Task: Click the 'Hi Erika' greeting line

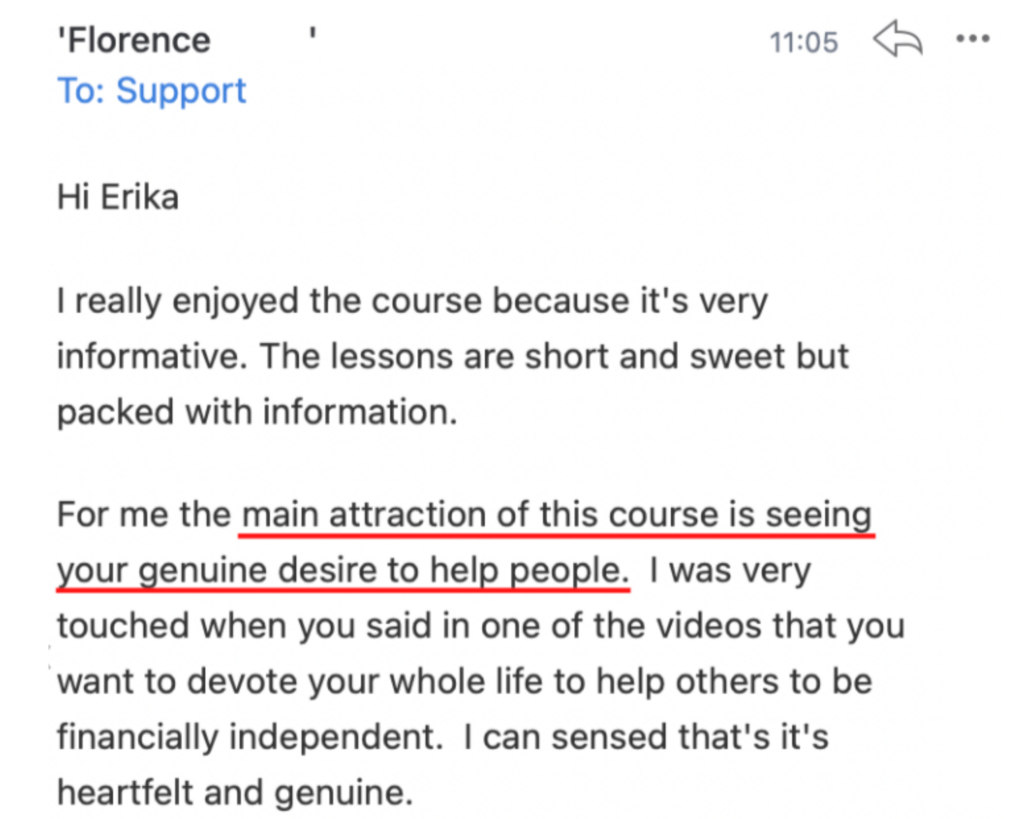Action: tap(118, 196)
